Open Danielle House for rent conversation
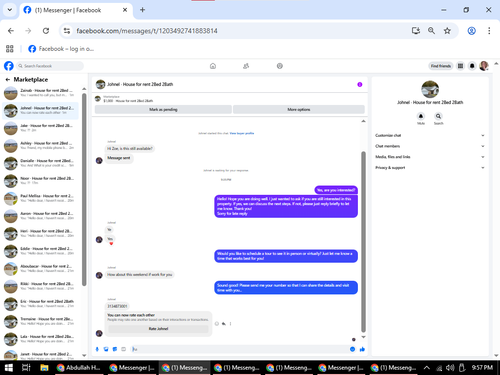This screenshot has width=500, height=375. pos(40,163)
